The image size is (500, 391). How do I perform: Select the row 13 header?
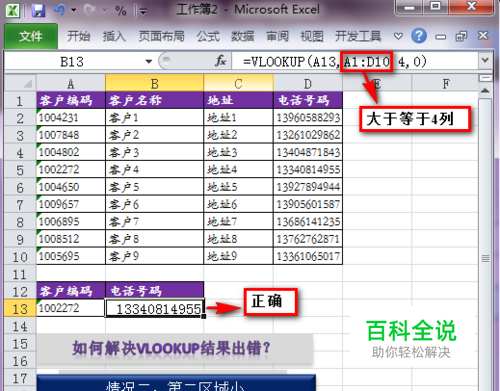(x=20, y=308)
